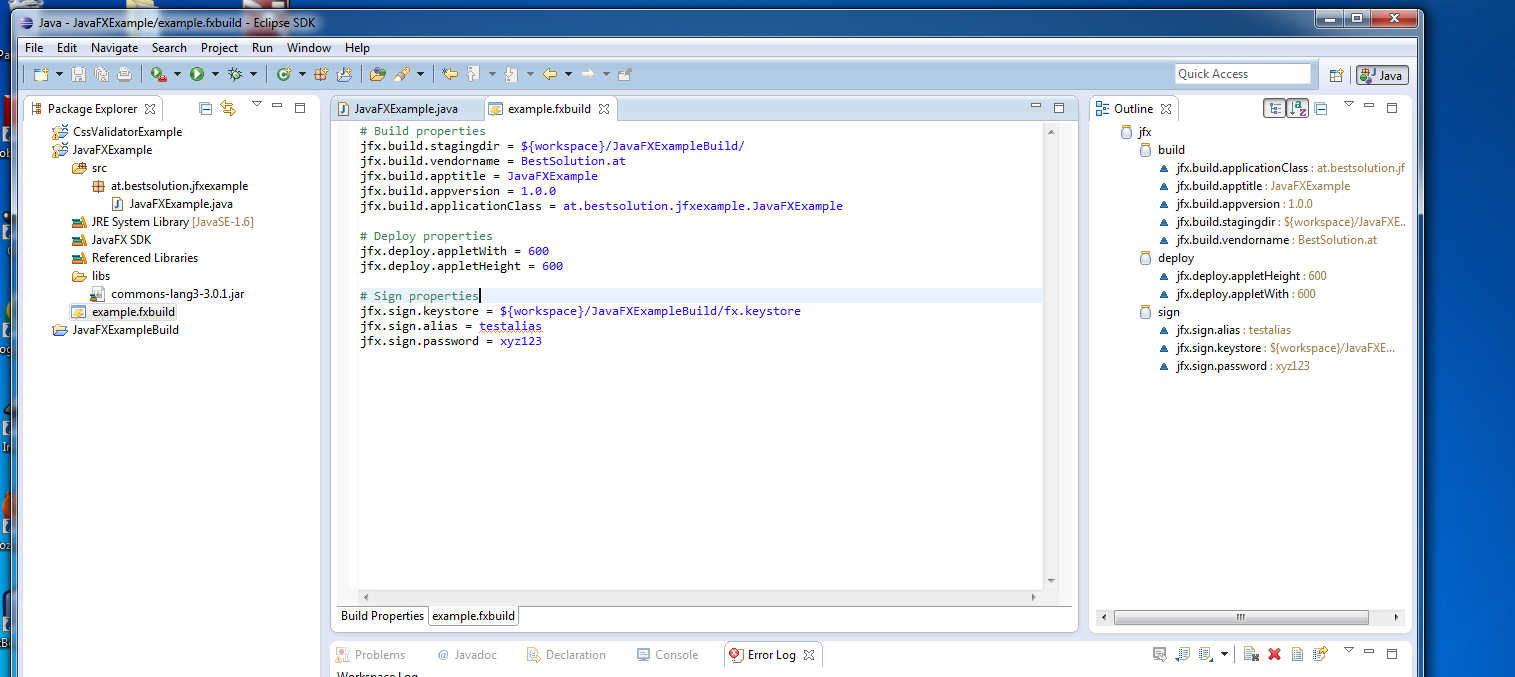Open the Run history dropdown arrow

coord(215,74)
